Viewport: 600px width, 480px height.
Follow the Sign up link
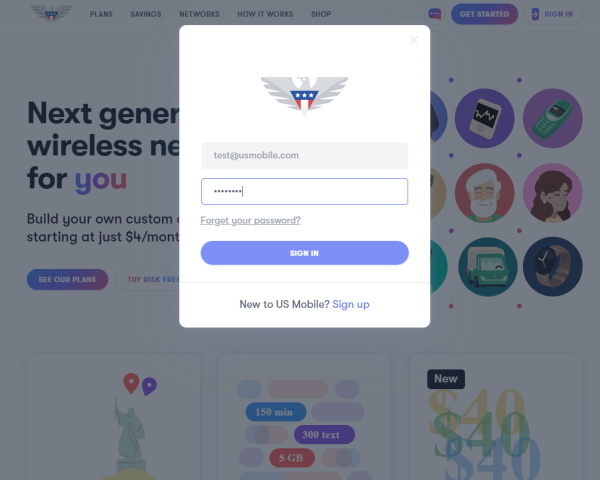(351, 304)
